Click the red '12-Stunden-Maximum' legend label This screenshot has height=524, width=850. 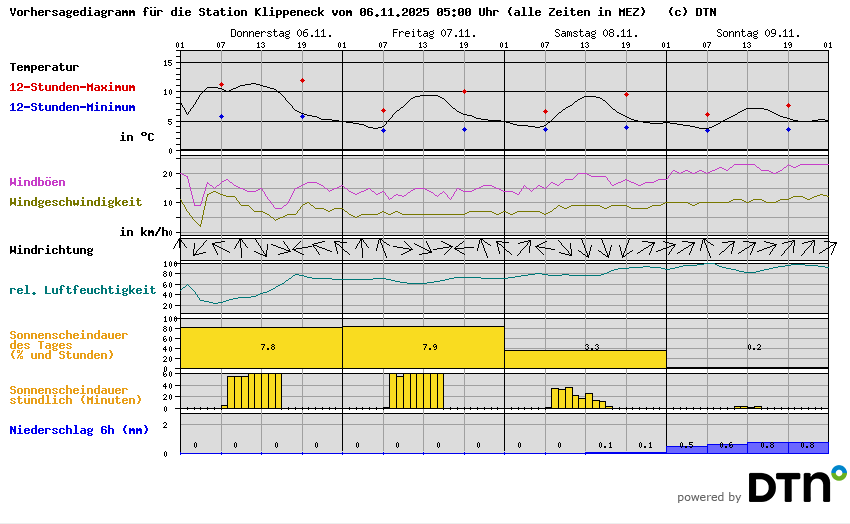pyautogui.click(x=72, y=87)
